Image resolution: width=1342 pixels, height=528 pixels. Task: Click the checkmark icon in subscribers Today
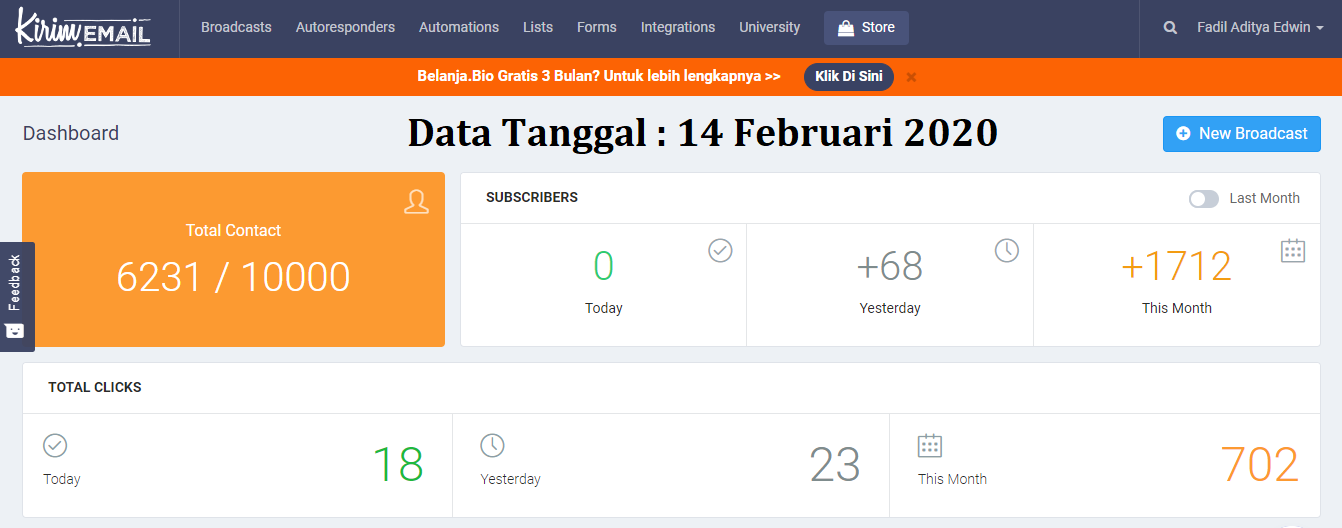[x=720, y=250]
